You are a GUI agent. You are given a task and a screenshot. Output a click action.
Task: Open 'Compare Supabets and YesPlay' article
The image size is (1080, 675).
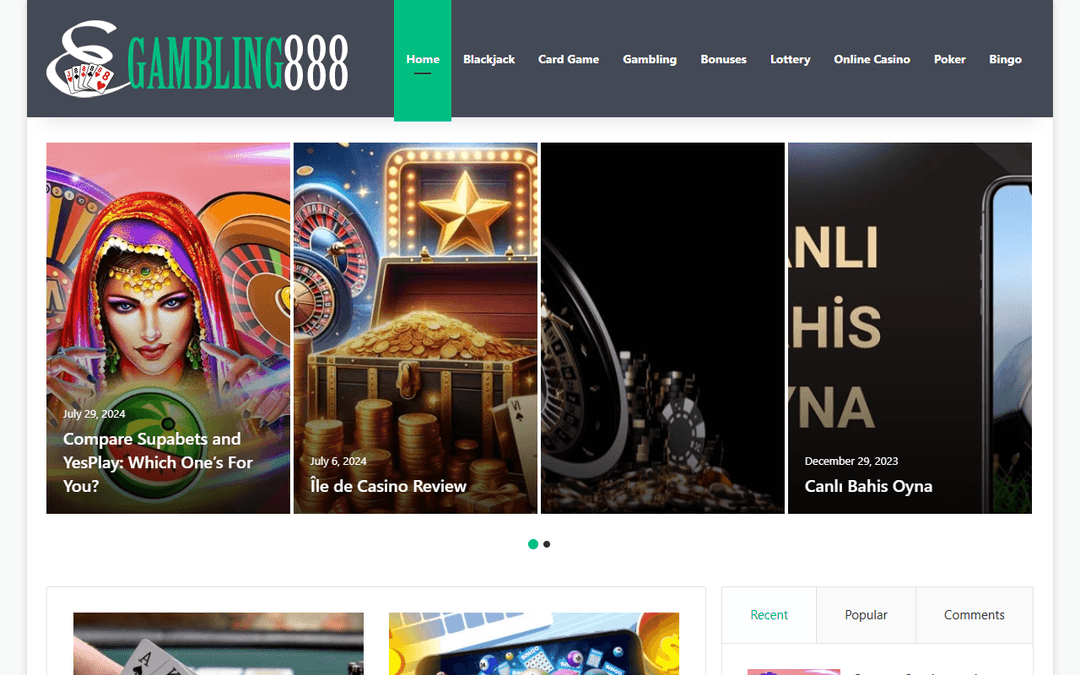coord(158,462)
